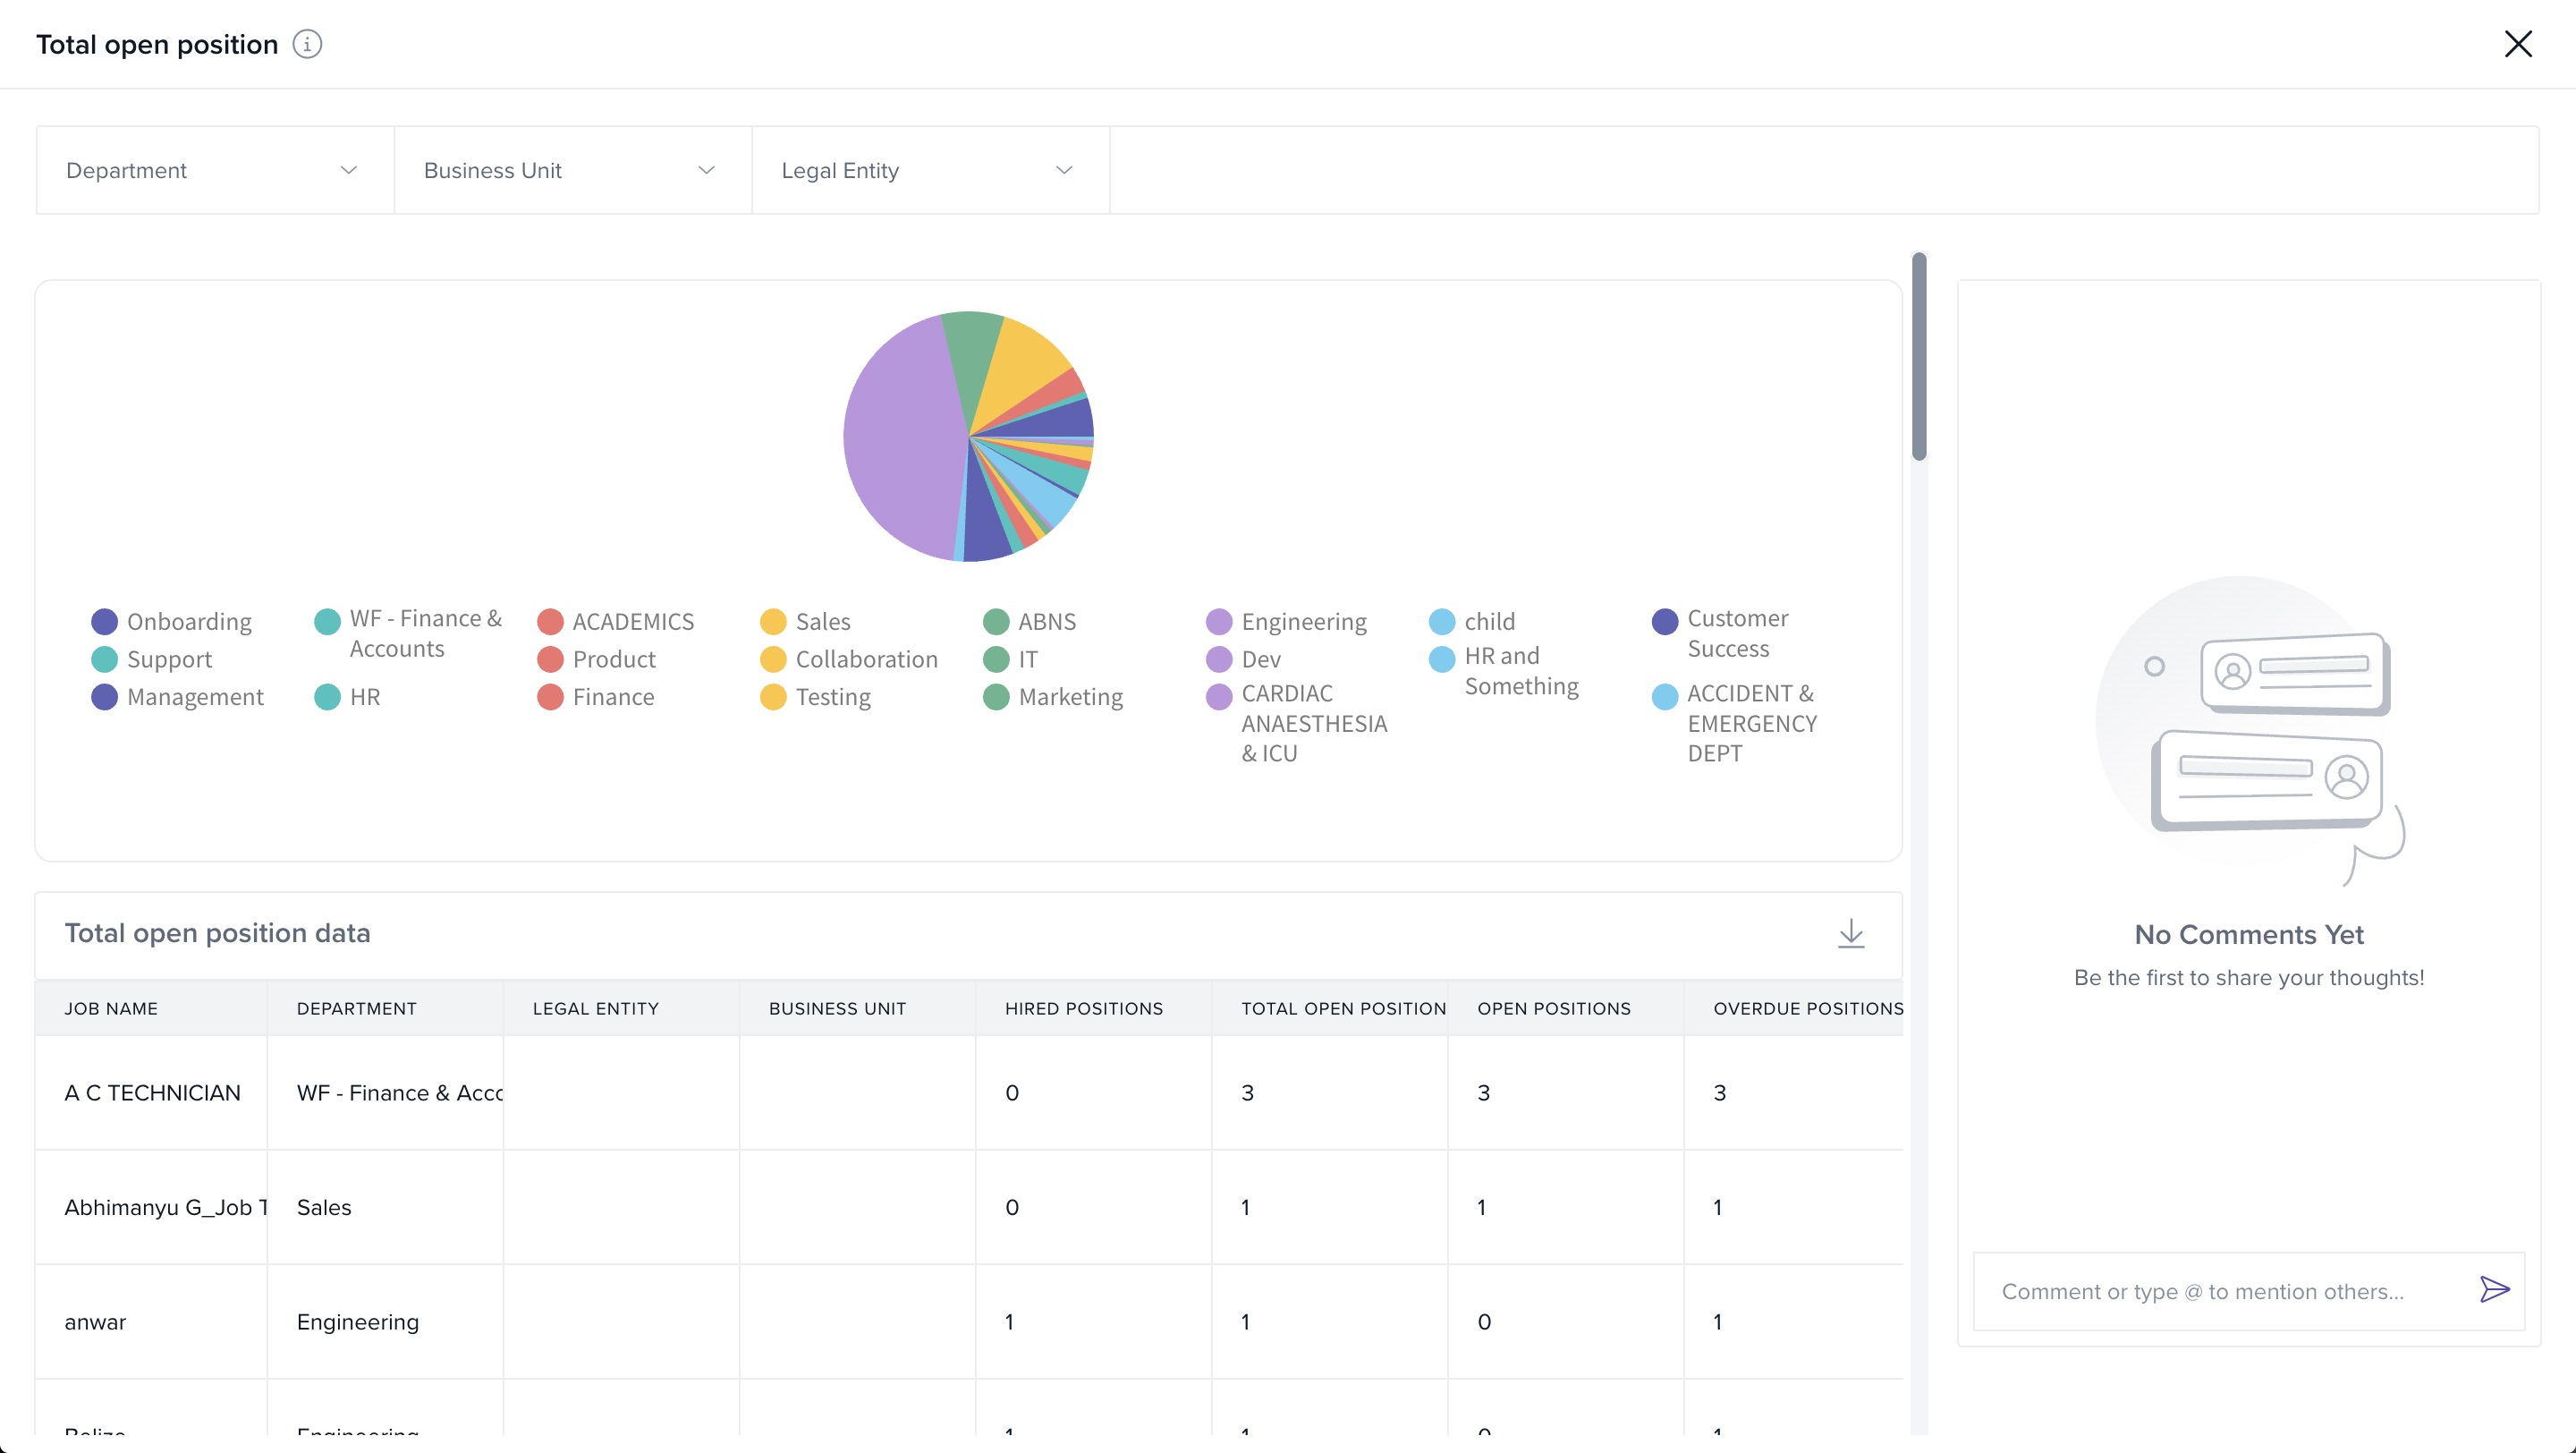Send the comment with the arrow icon

pos(2494,1289)
